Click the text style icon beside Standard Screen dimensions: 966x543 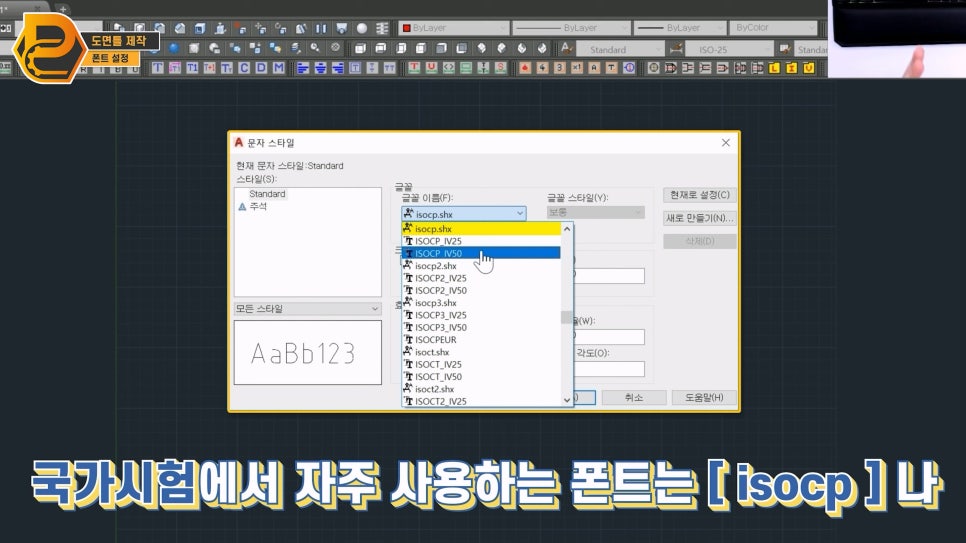pos(567,48)
